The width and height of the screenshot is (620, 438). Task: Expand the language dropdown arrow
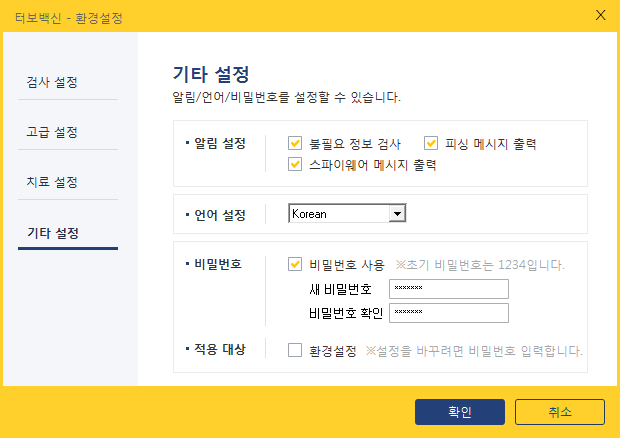pyautogui.click(x=397, y=213)
